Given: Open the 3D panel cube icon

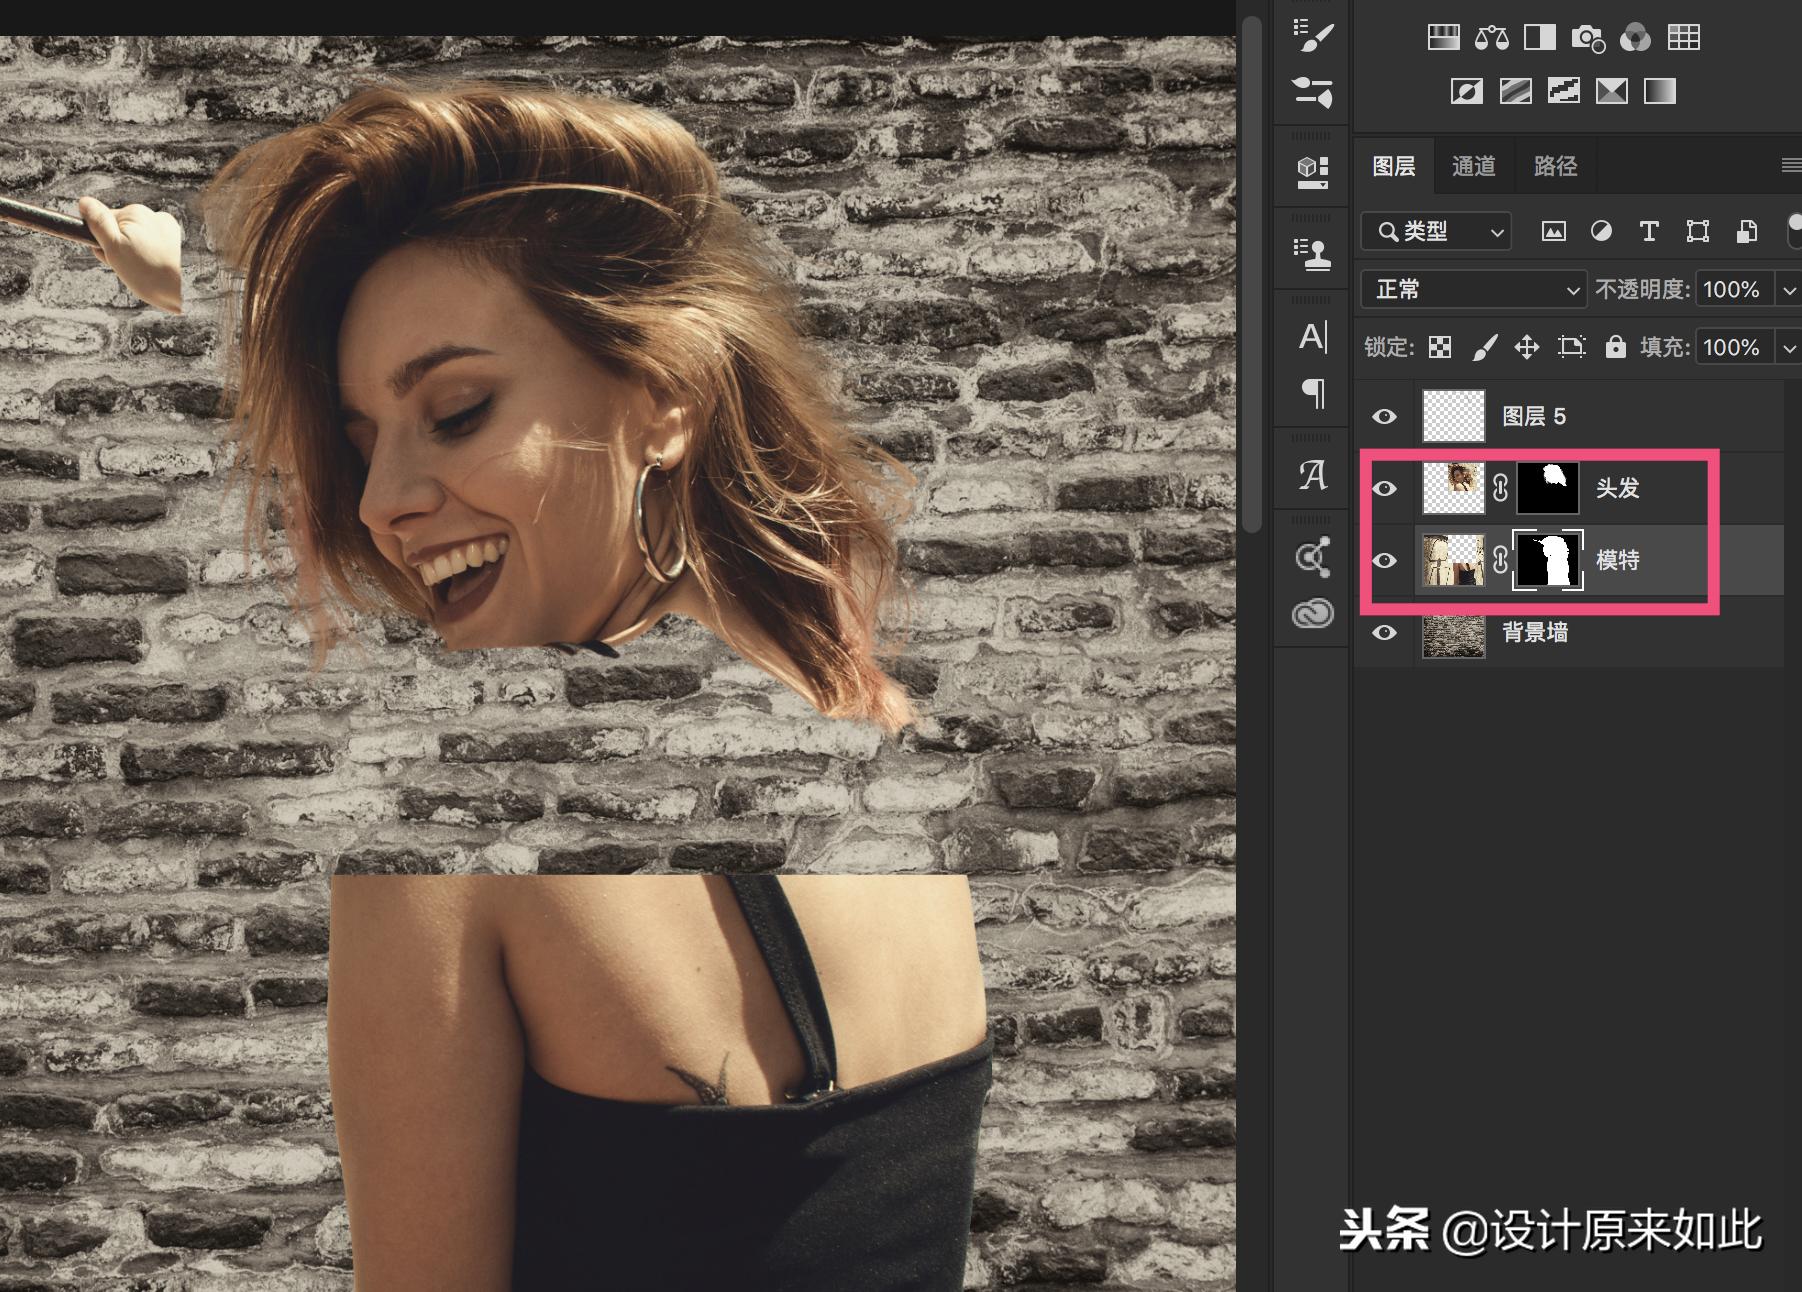Looking at the screenshot, I should click(1312, 172).
